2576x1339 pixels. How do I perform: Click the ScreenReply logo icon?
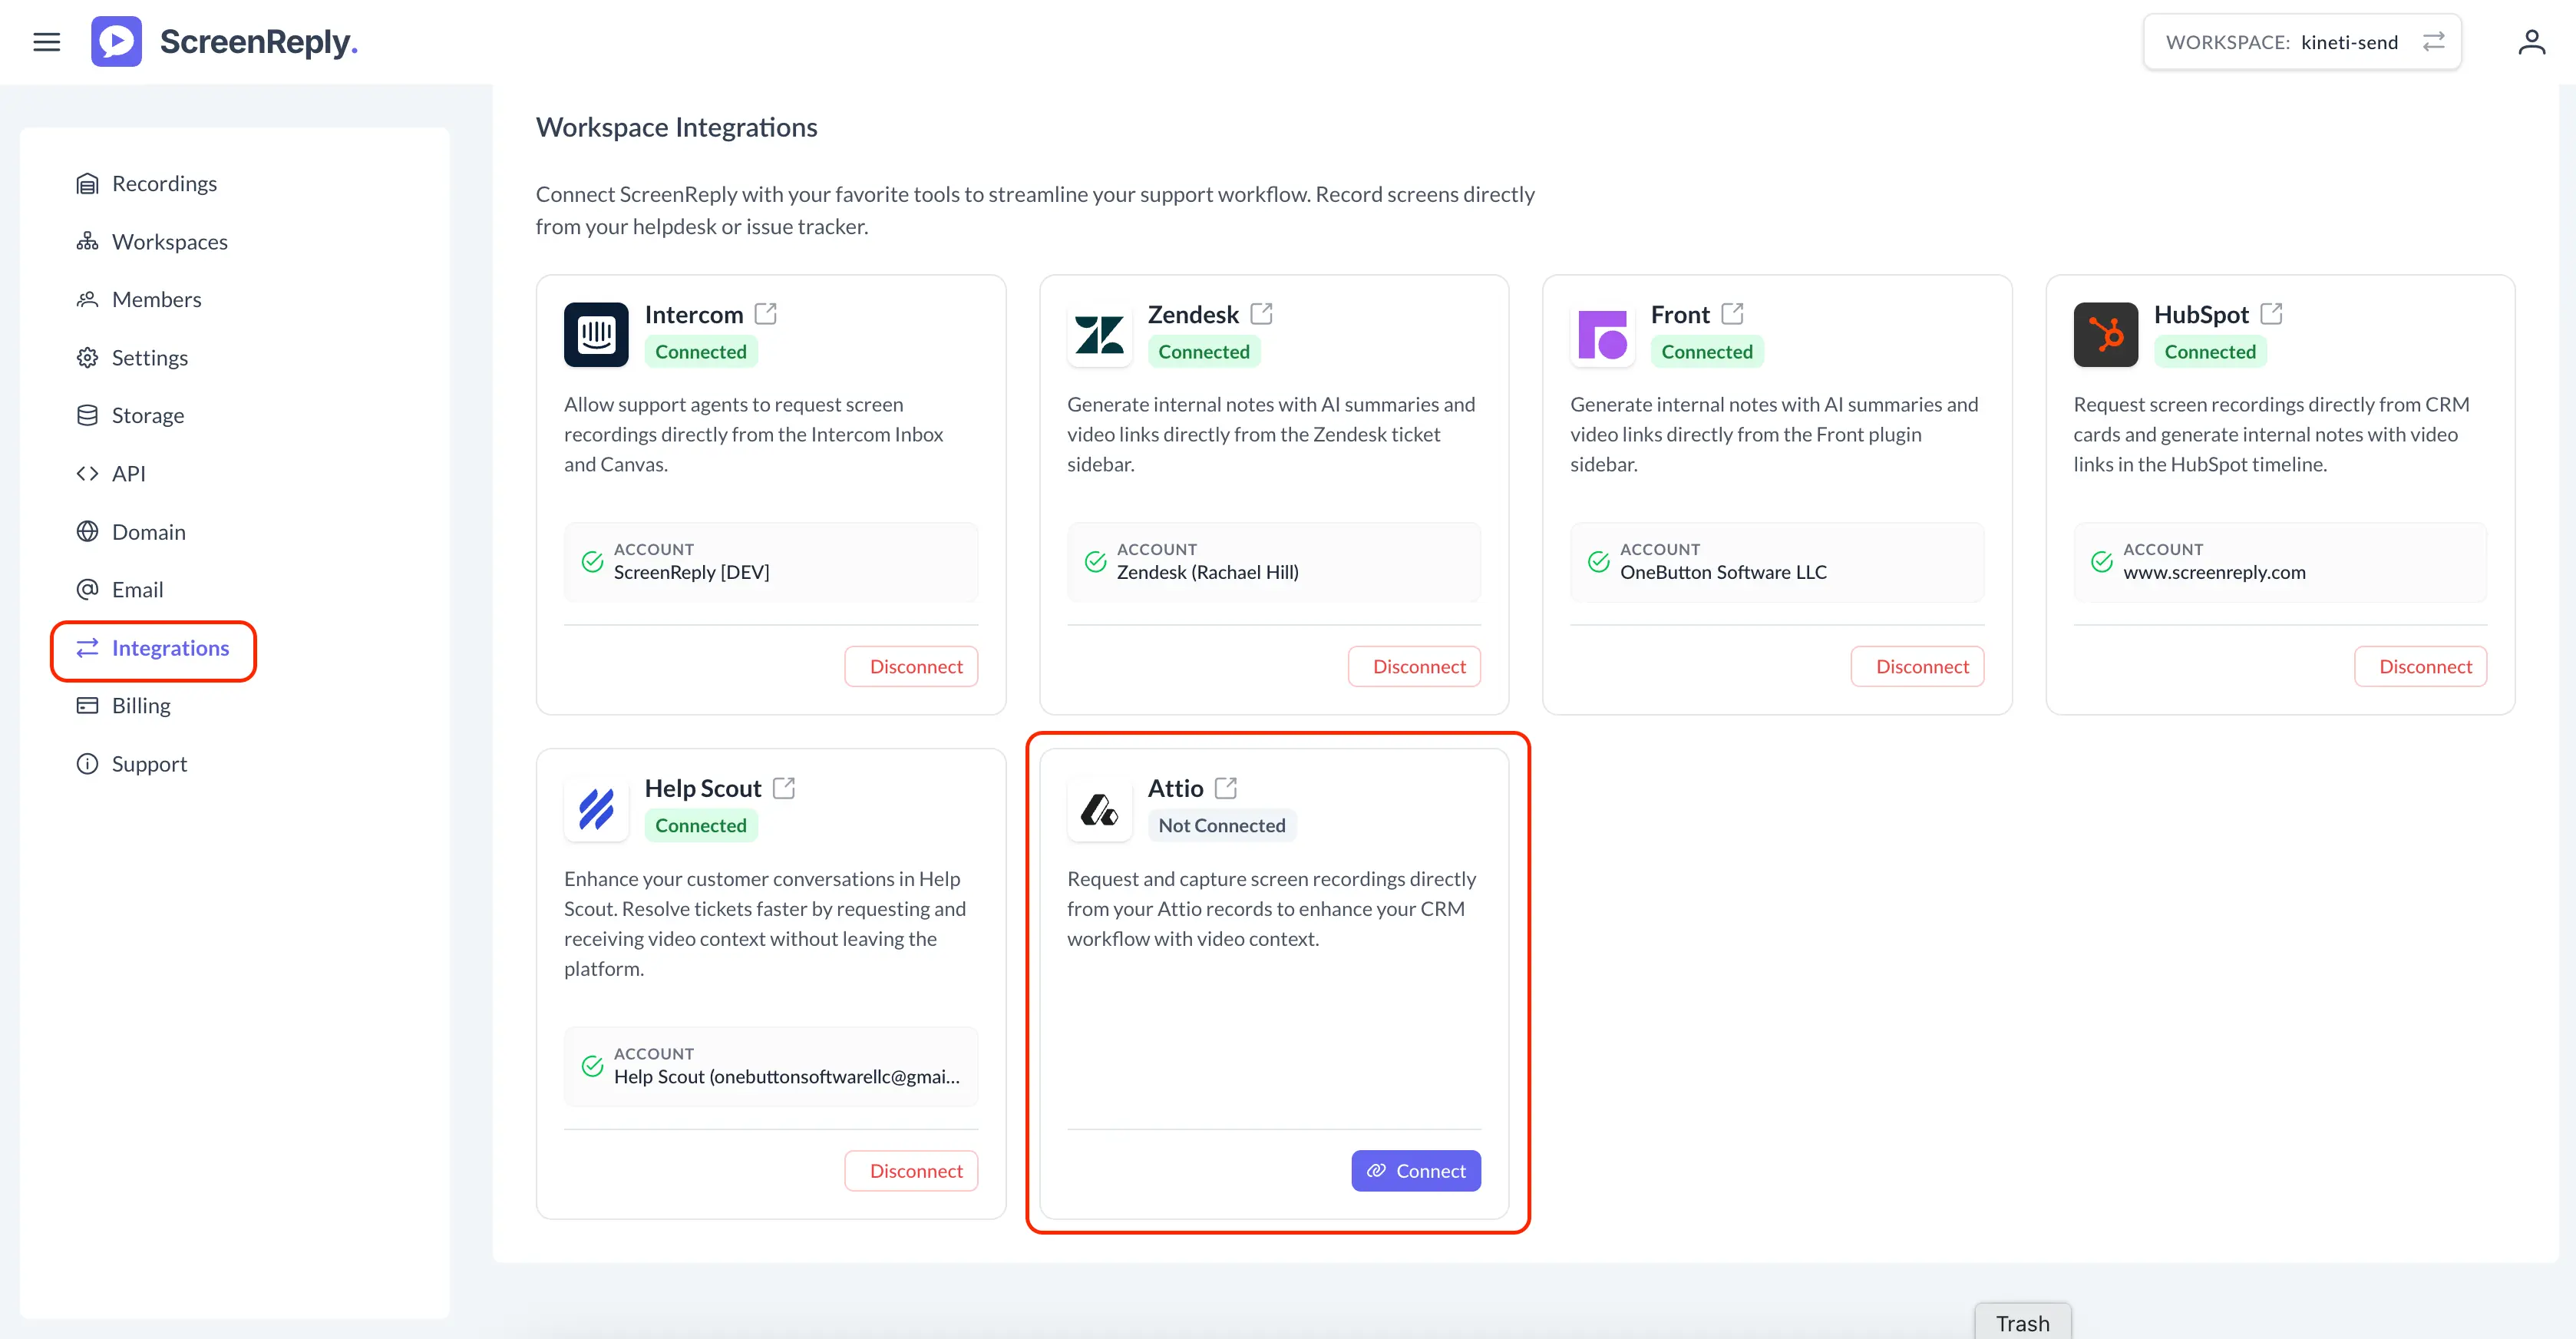point(116,42)
